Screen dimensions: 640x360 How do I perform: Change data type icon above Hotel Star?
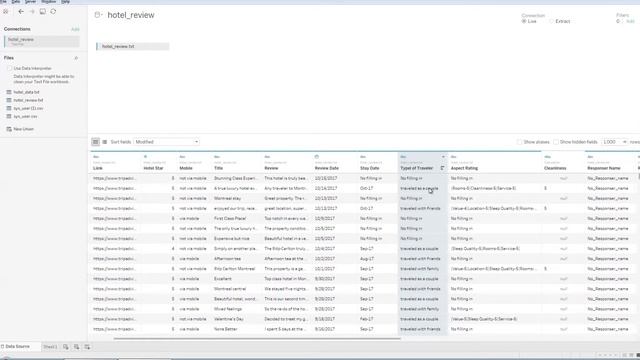pos(145,157)
